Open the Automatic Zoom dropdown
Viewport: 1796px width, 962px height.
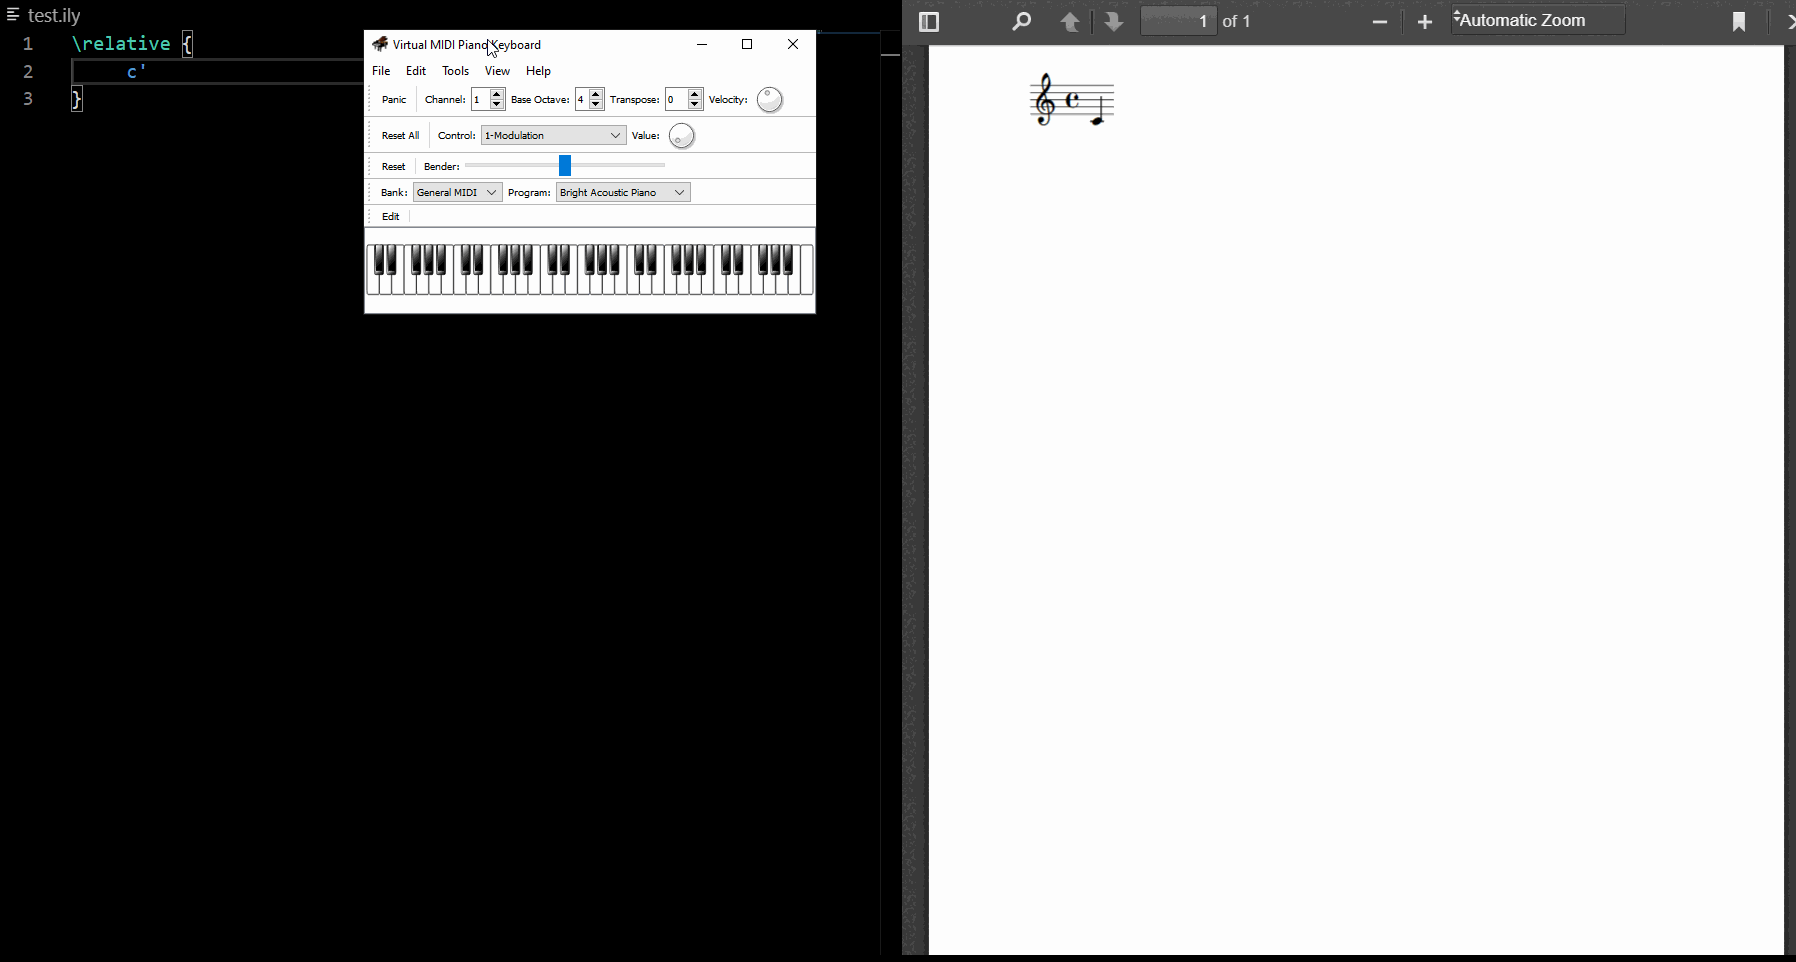pyautogui.click(x=1537, y=21)
